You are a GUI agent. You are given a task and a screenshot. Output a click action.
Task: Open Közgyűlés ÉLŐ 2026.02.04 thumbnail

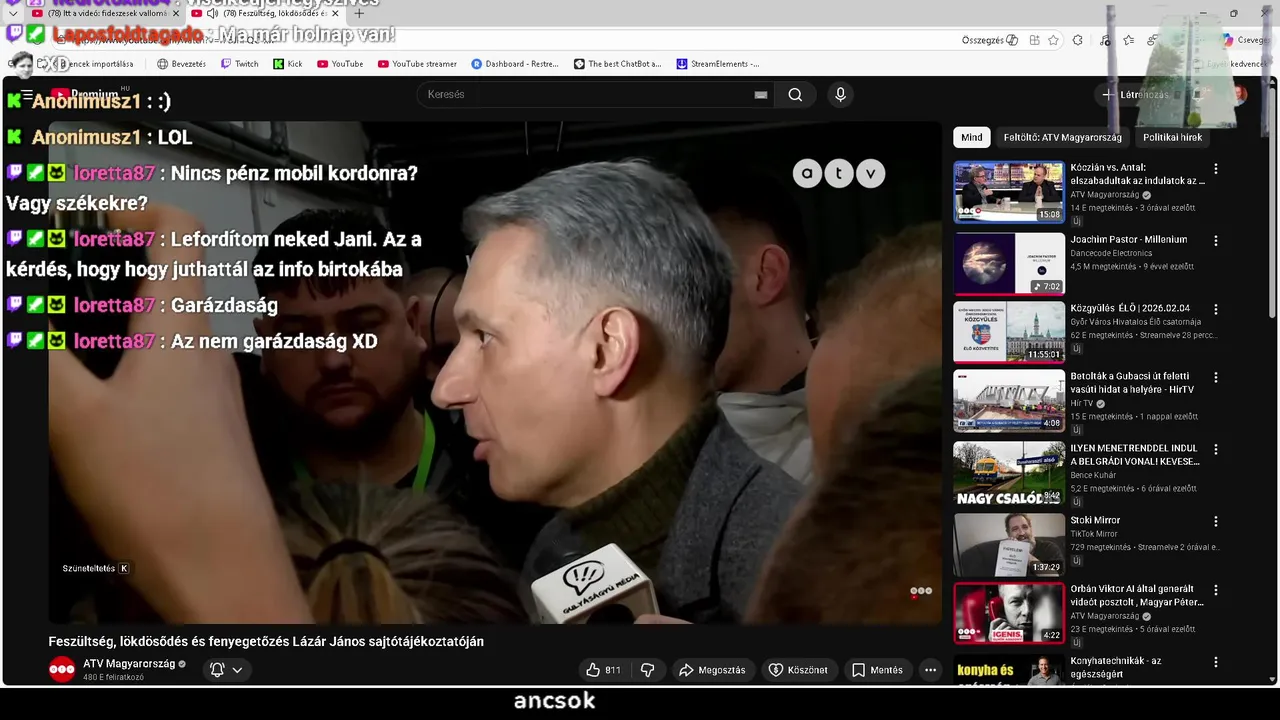[x=1008, y=332]
